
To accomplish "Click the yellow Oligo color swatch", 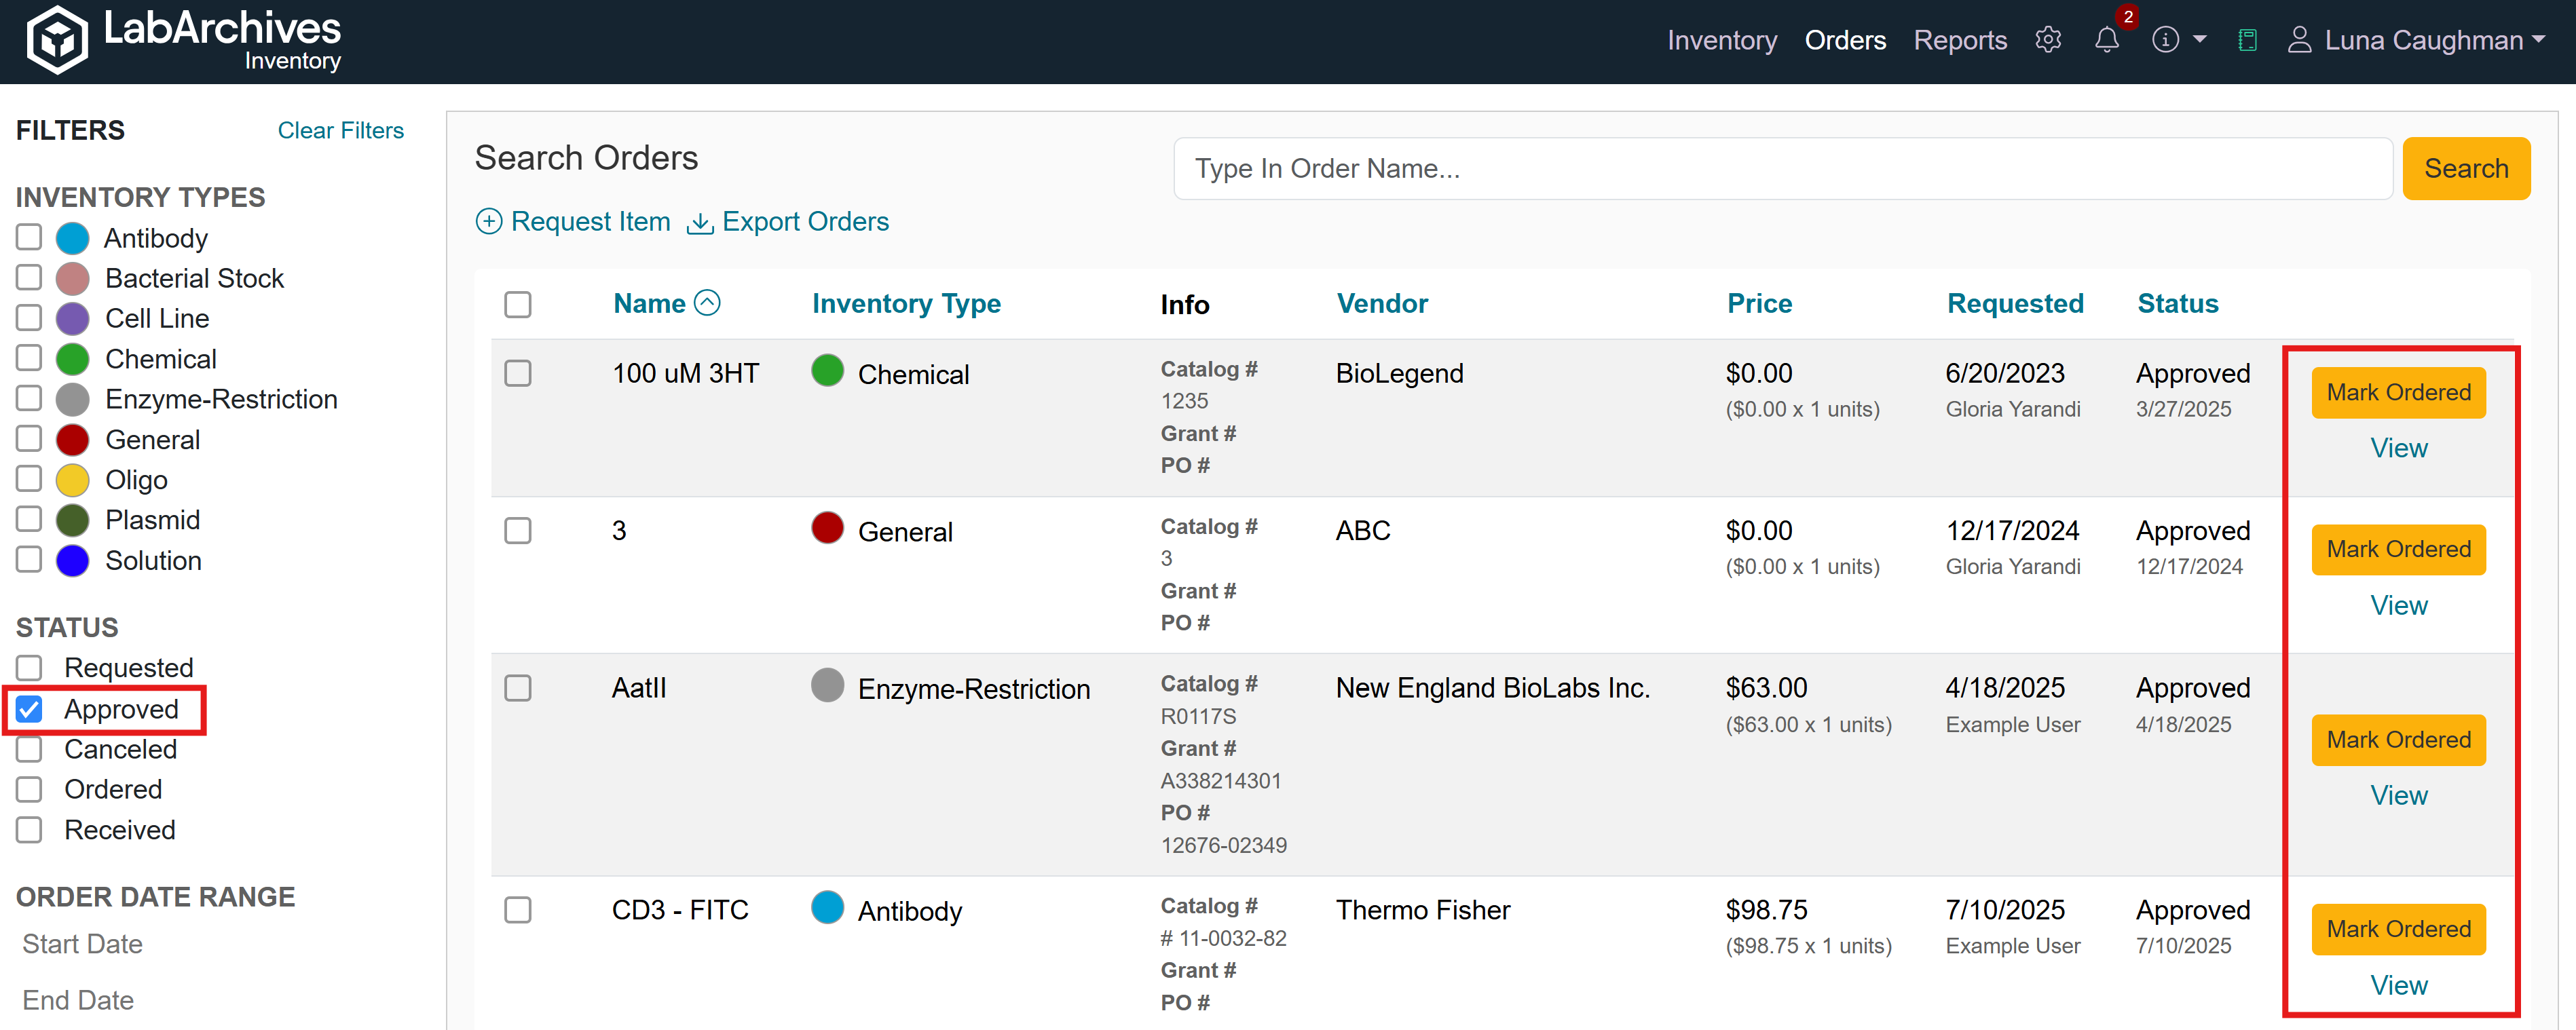I will point(72,480).
